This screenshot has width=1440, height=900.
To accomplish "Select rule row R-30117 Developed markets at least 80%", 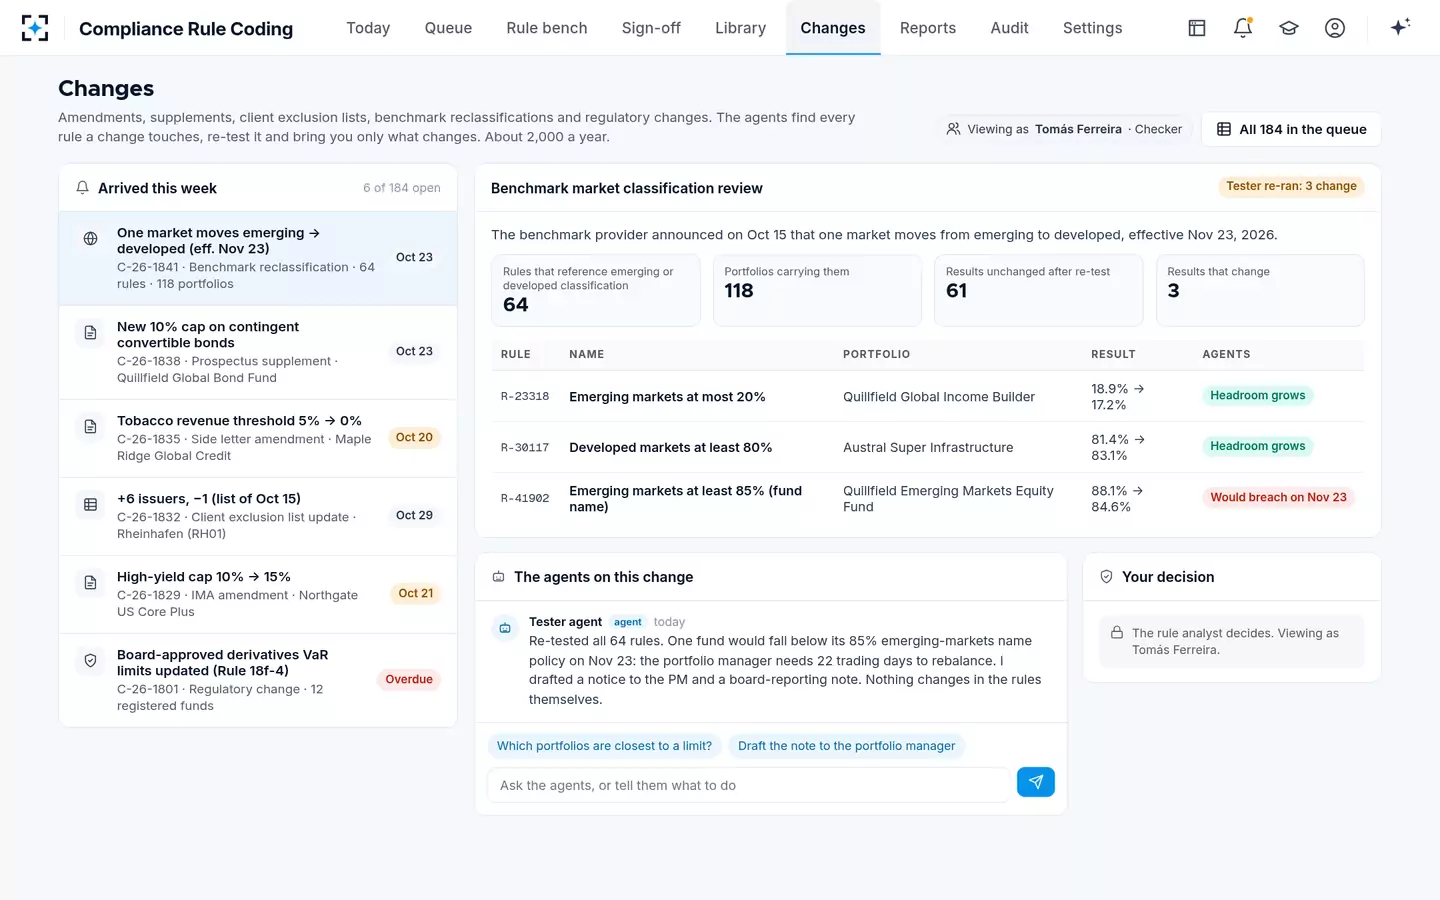I will (928, 447).
